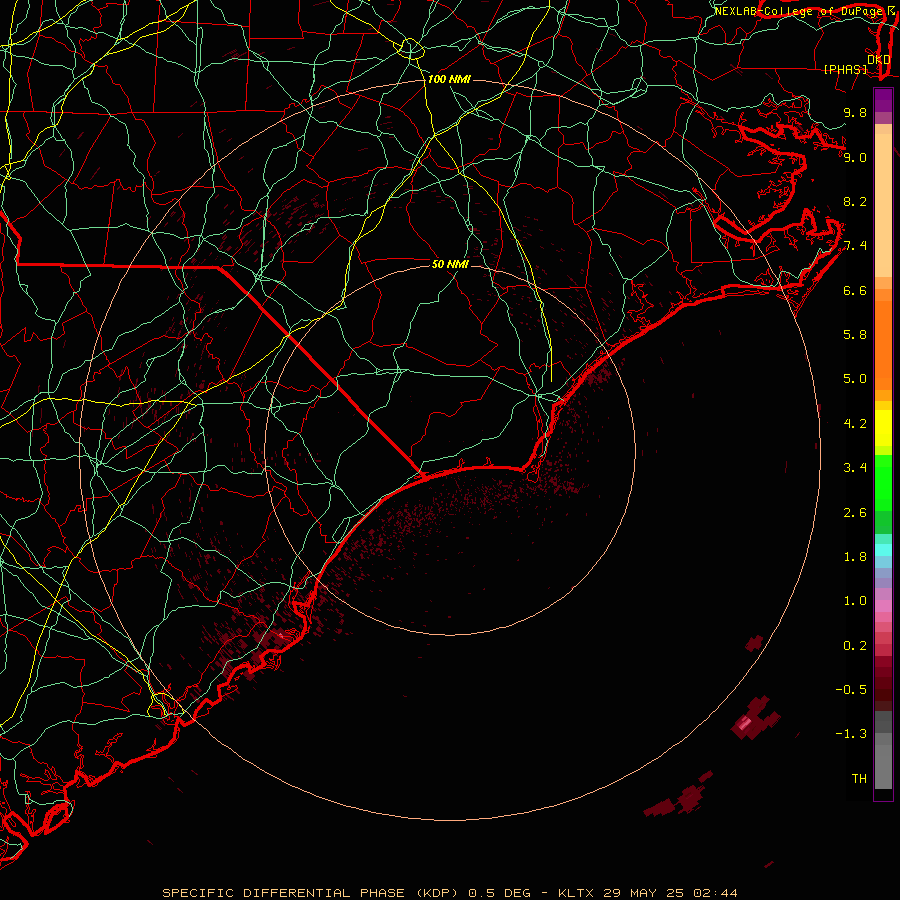Click the DKD label above the color scale

coord(879,59)
